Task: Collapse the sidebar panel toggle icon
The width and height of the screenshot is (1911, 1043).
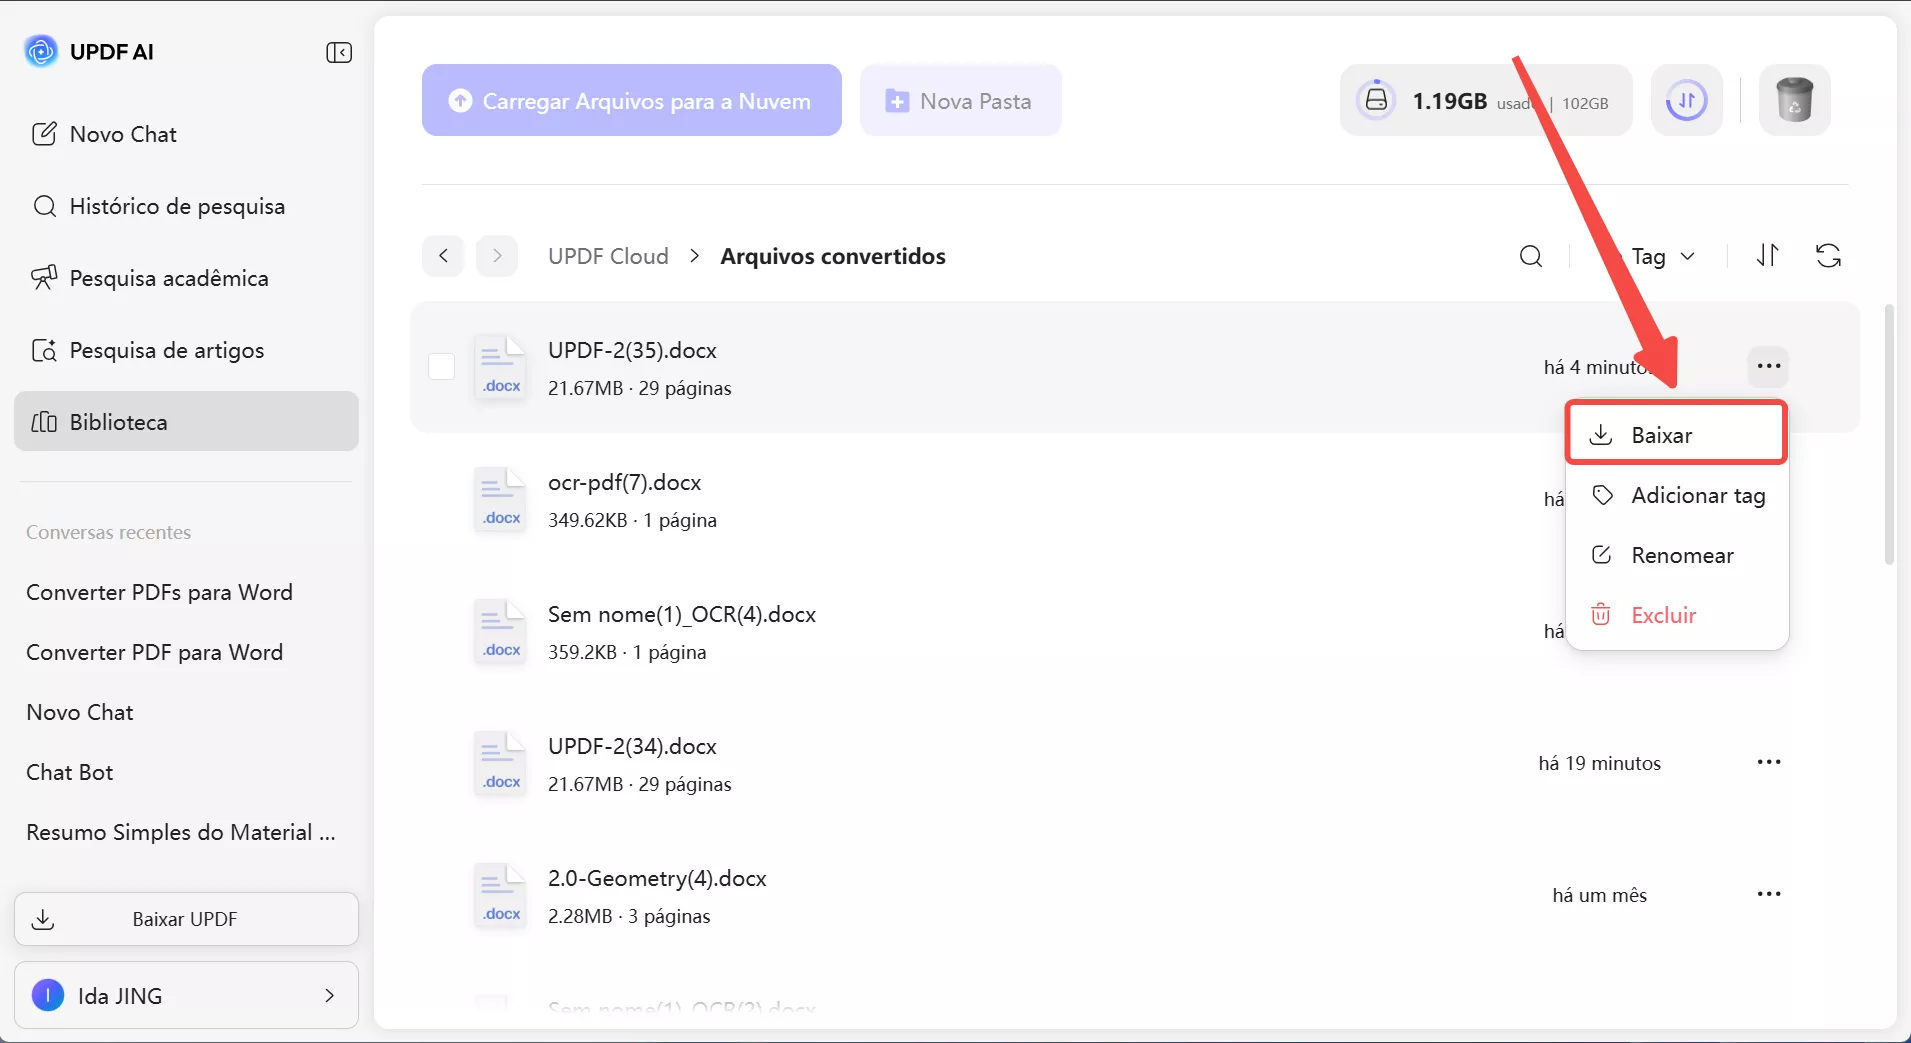Action: 339,52
